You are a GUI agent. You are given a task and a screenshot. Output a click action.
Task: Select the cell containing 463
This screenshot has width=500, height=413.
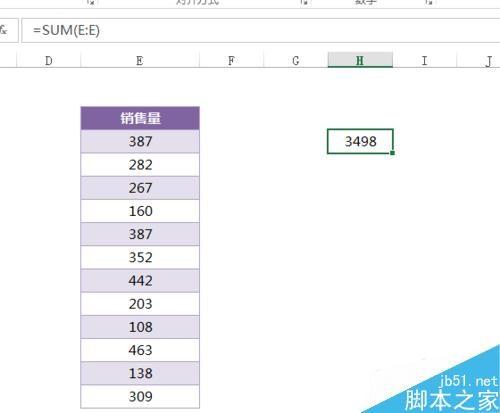(x=140, y=350)
